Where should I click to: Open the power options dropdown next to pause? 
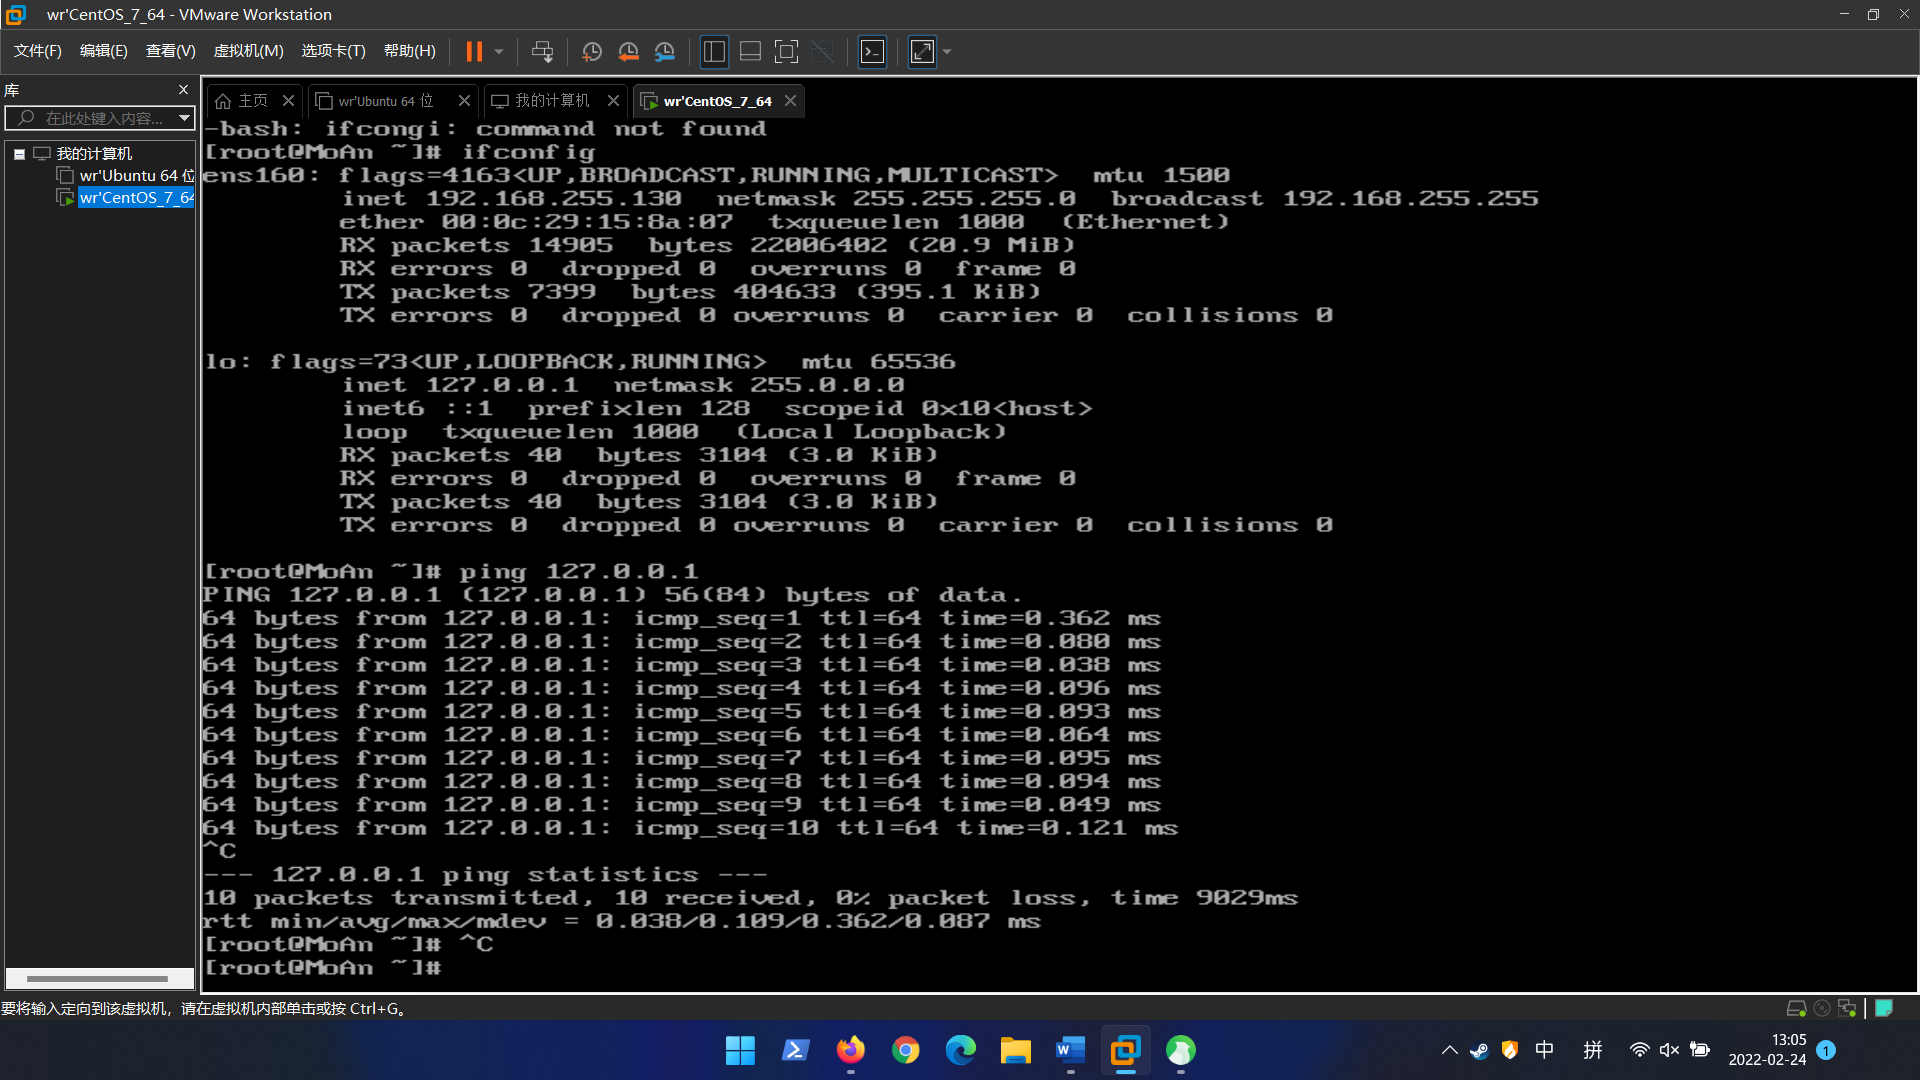(499, 52)
